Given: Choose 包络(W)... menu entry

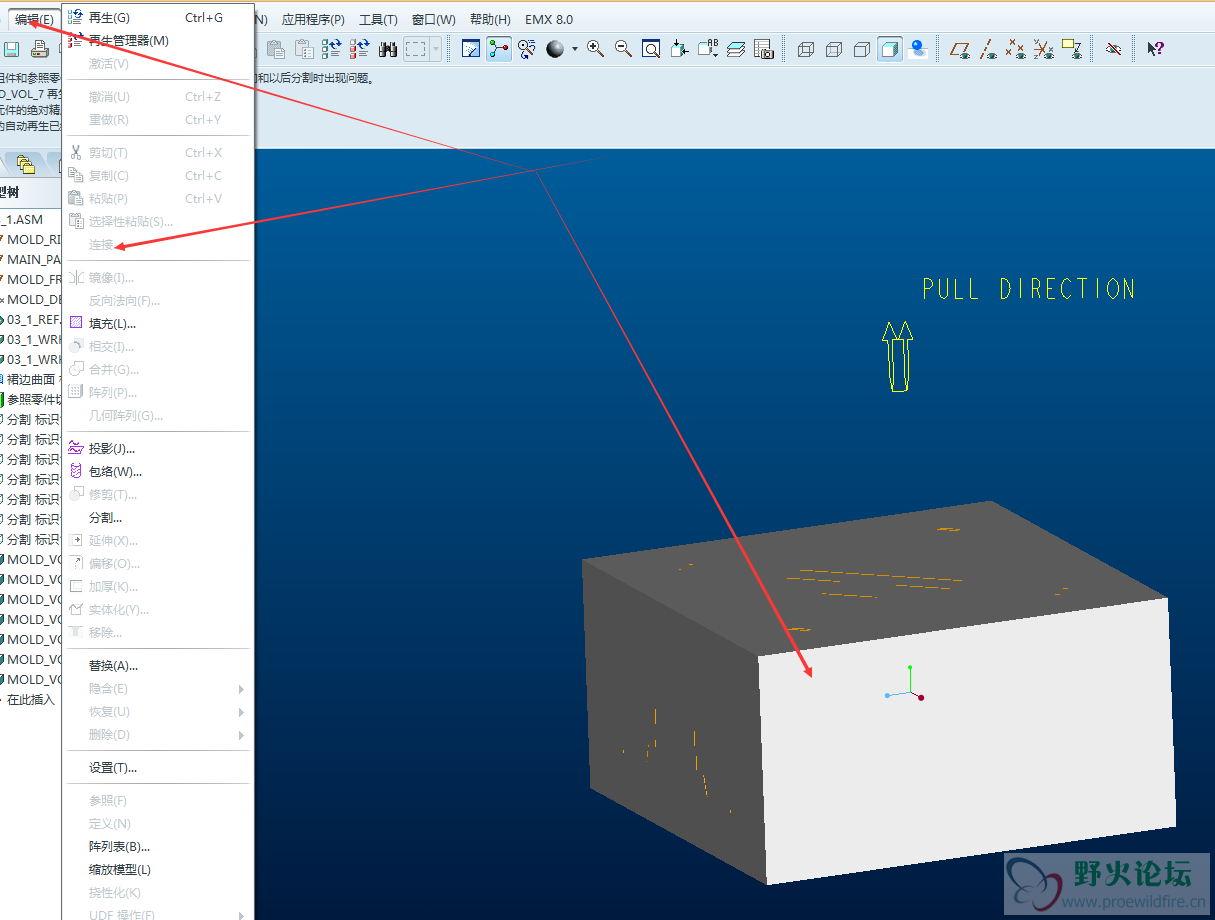Looking at the screenshot, I should pyautogui.click(x=158, y=472).
